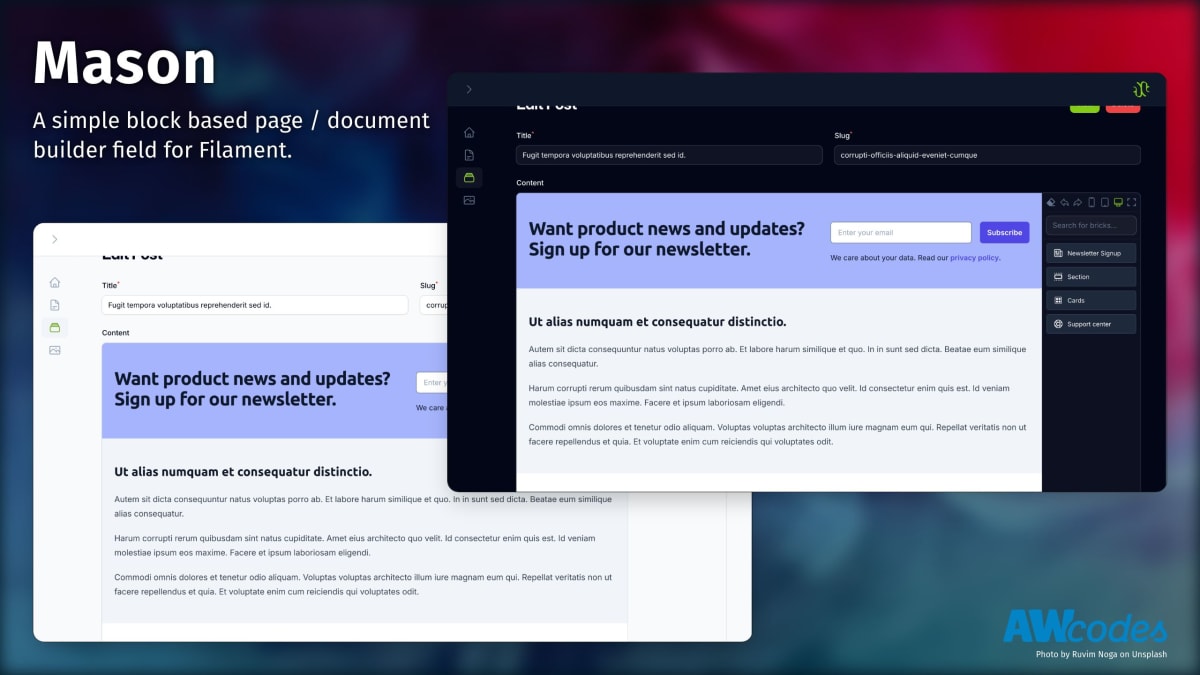Click the Enter your email field in the dark window
1200x675 pixels.
(x=901, y=233)
